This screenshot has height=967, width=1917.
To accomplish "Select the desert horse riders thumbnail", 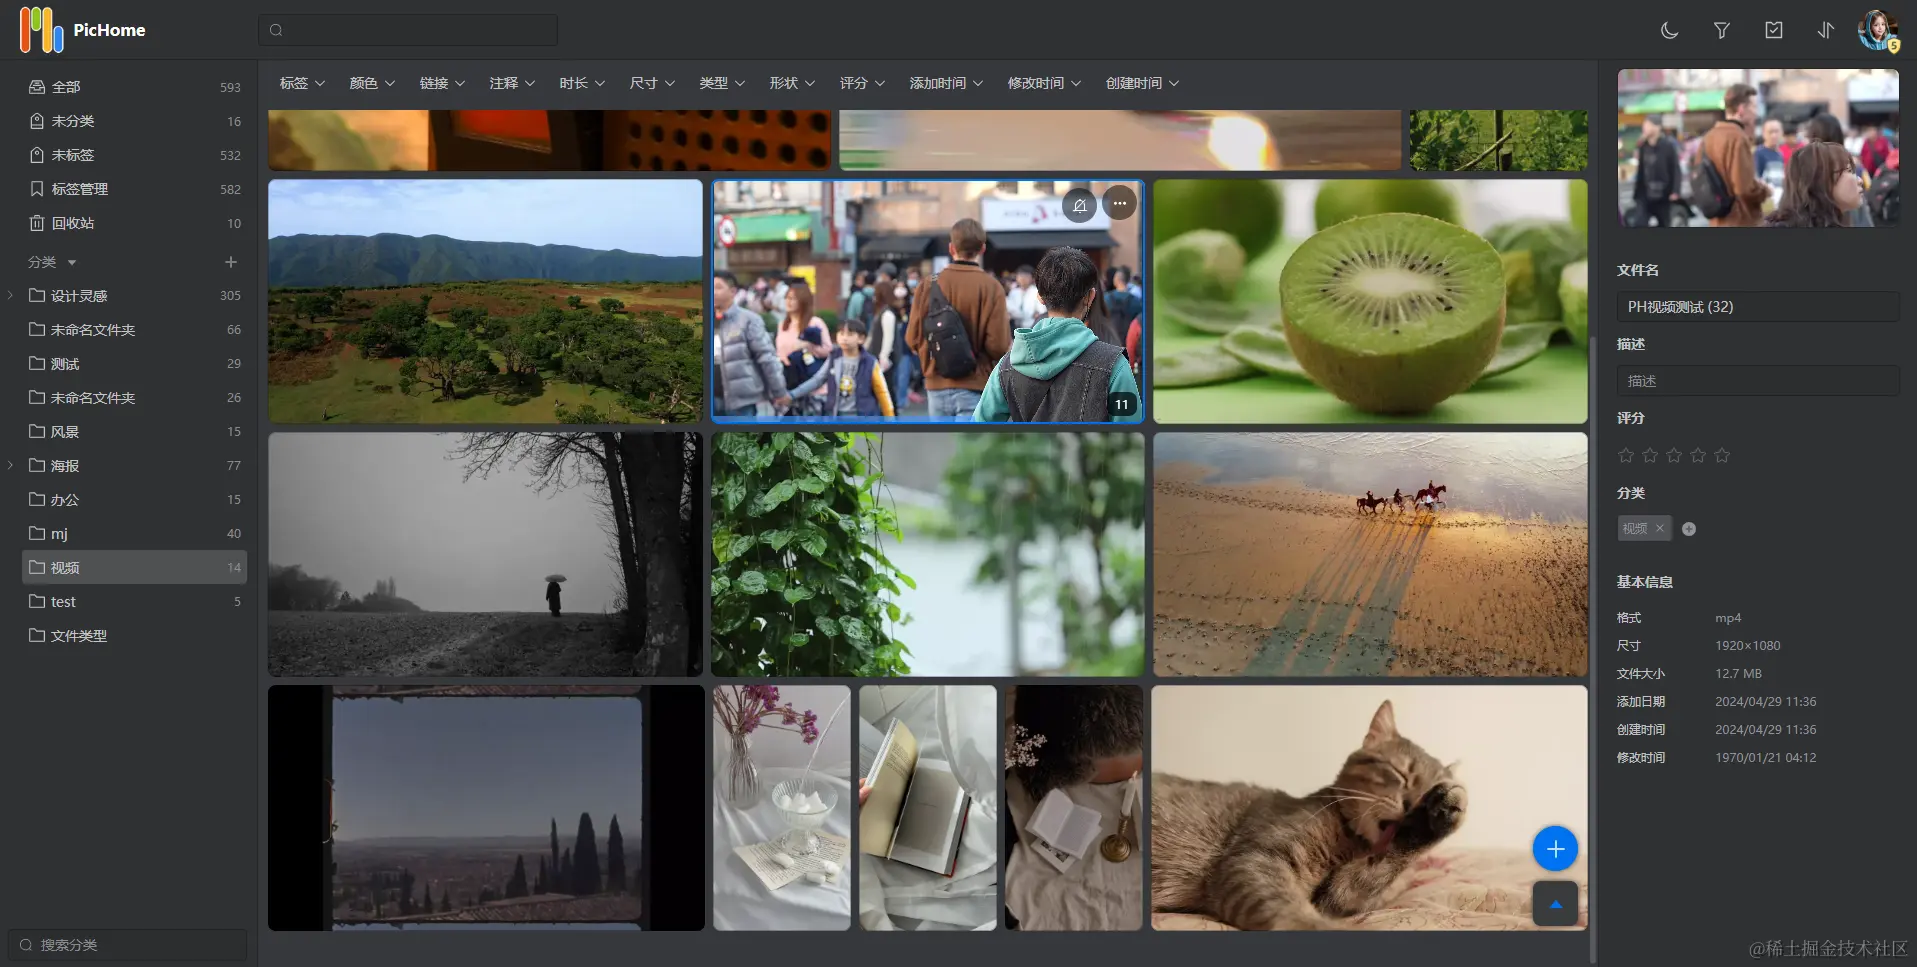I will 1370,554.
